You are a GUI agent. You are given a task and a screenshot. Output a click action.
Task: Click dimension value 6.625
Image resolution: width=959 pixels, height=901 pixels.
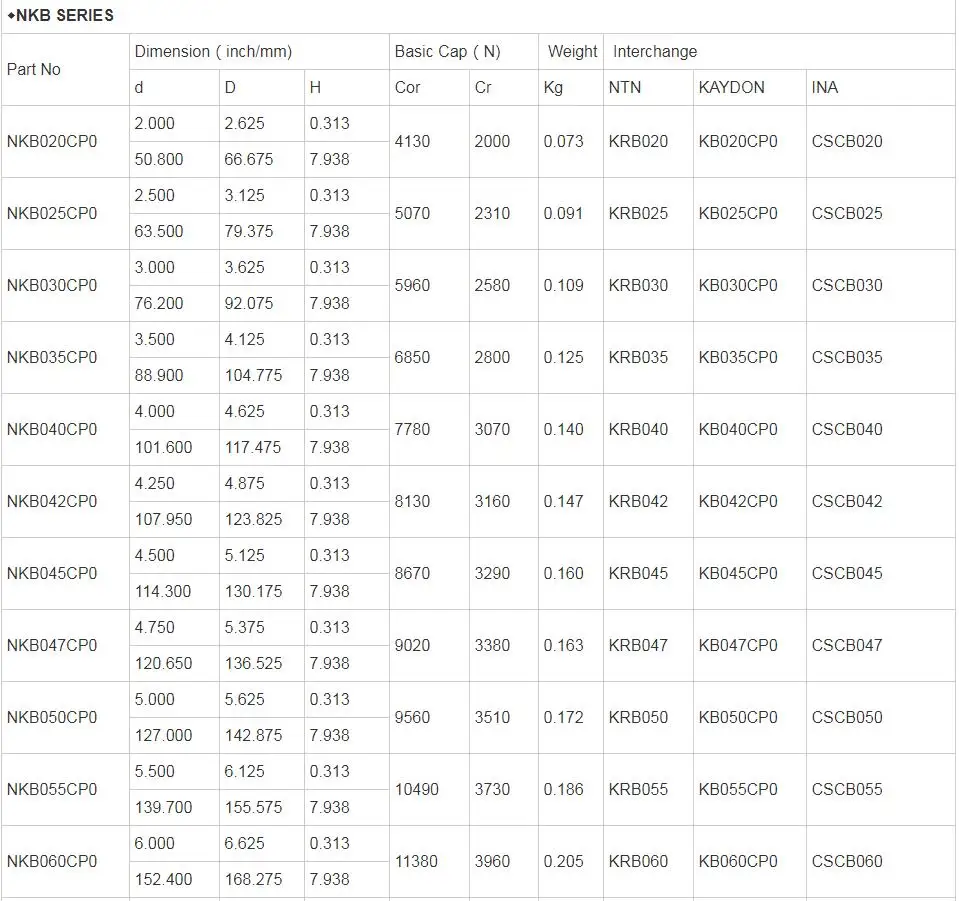[x=245, y=844]
